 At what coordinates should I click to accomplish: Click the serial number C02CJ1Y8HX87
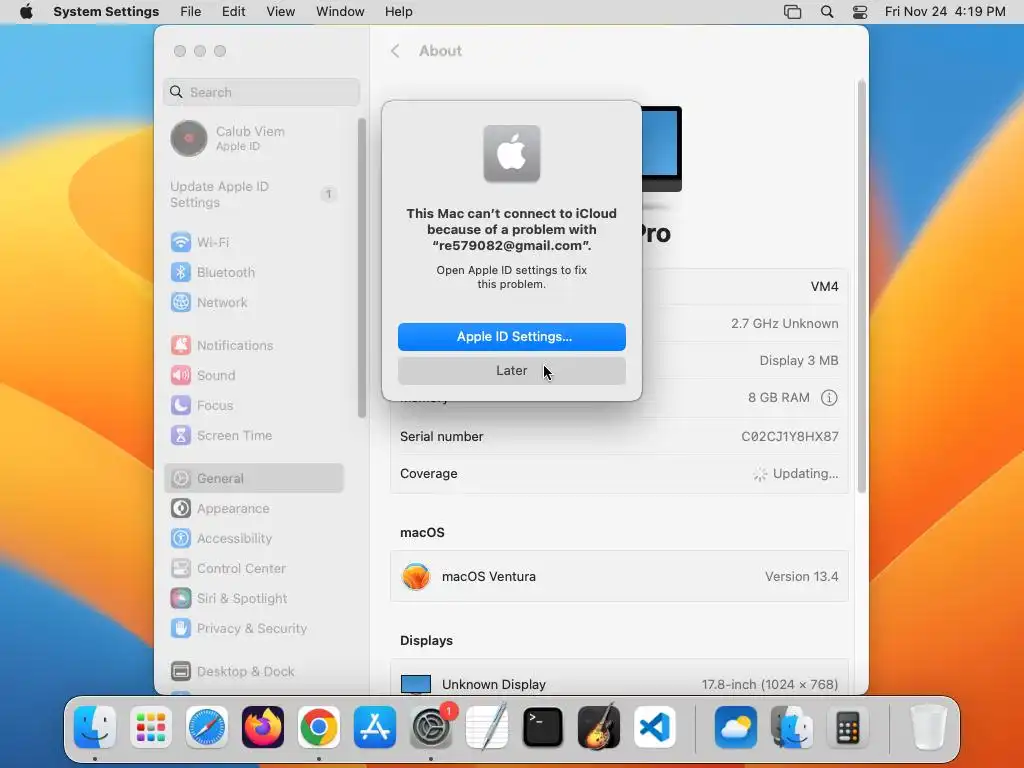(x=790, y=436)
